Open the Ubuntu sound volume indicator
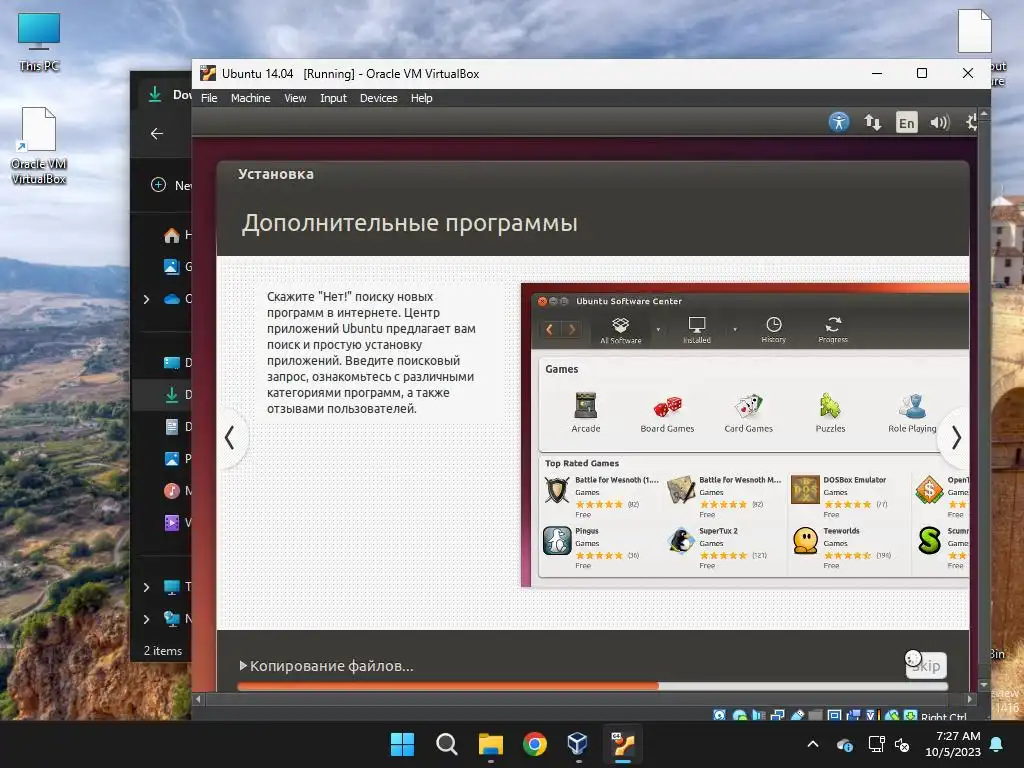Screen dimensions: 1024x768 940,122
